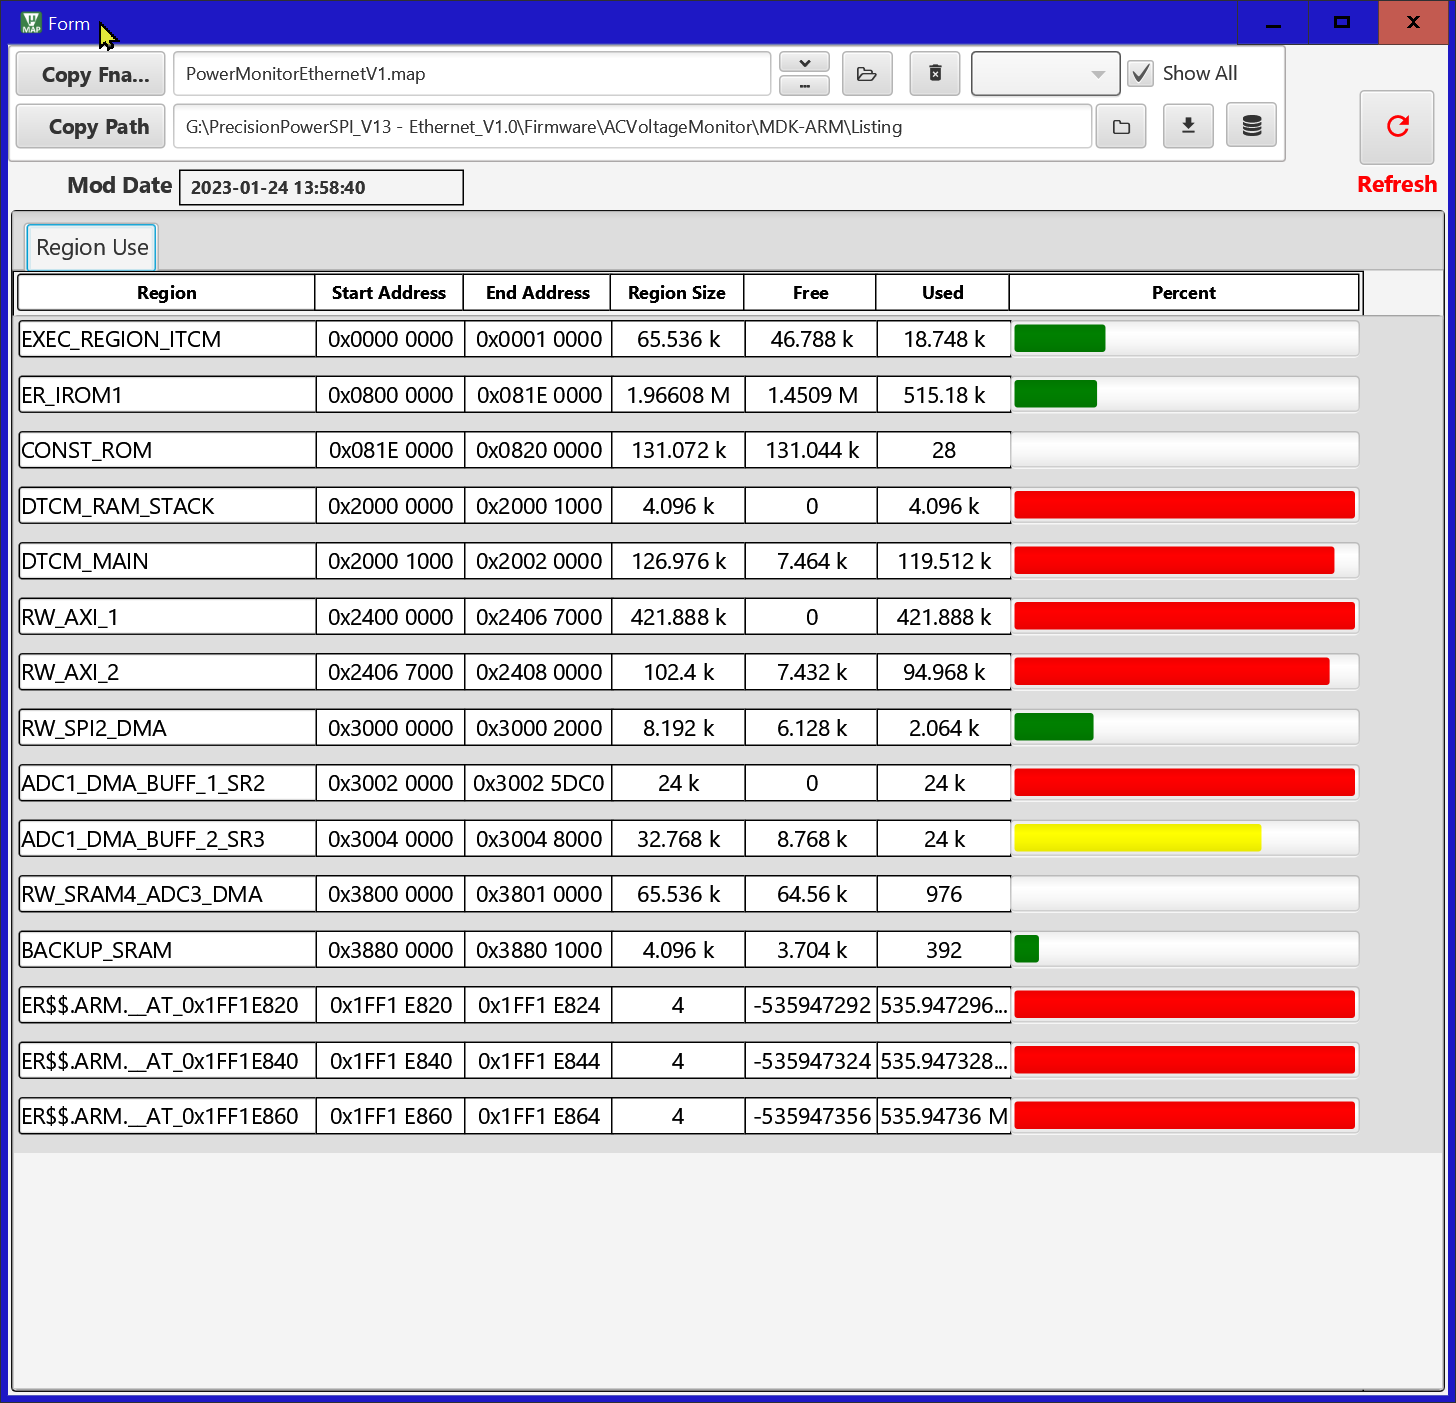Click the Region column header

[166, 293]
